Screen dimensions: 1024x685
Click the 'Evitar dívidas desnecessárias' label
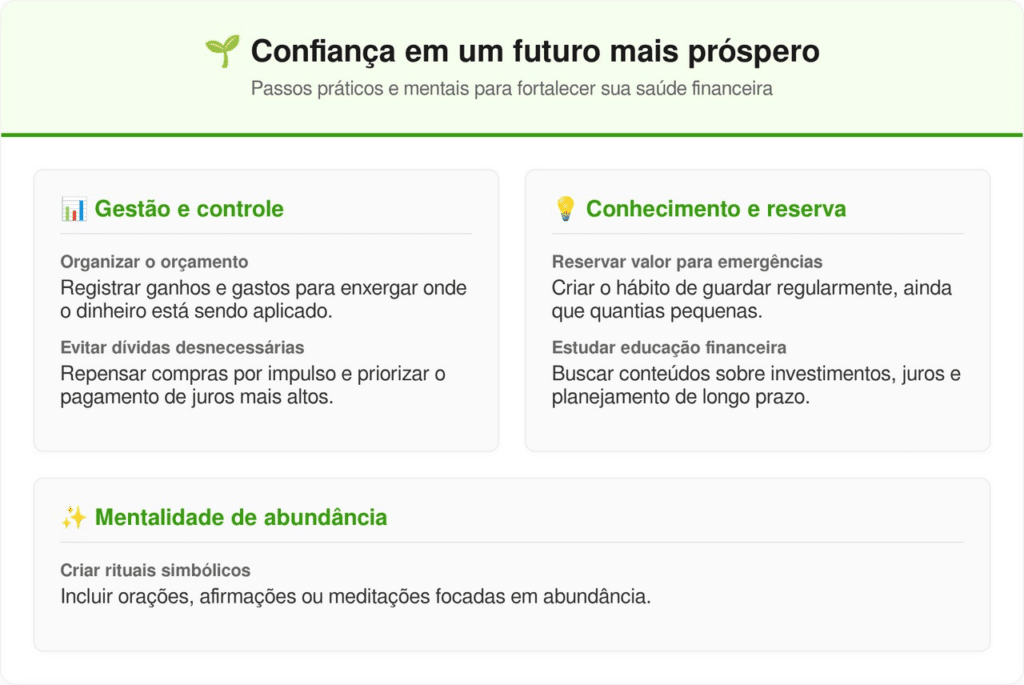pyautogui.click(x=182, y=347)
